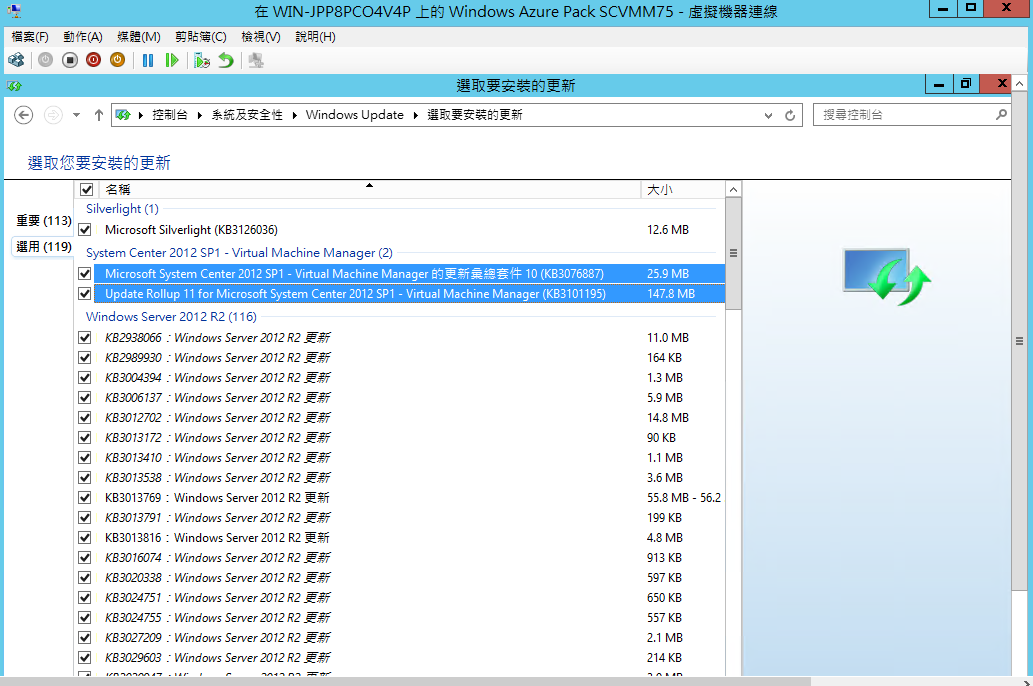Image resolution: width=1033 pixels, height=686 pixels.
Task: Collapse the Windows Server 2012 R2 (116) group
Action: point(171,317)
